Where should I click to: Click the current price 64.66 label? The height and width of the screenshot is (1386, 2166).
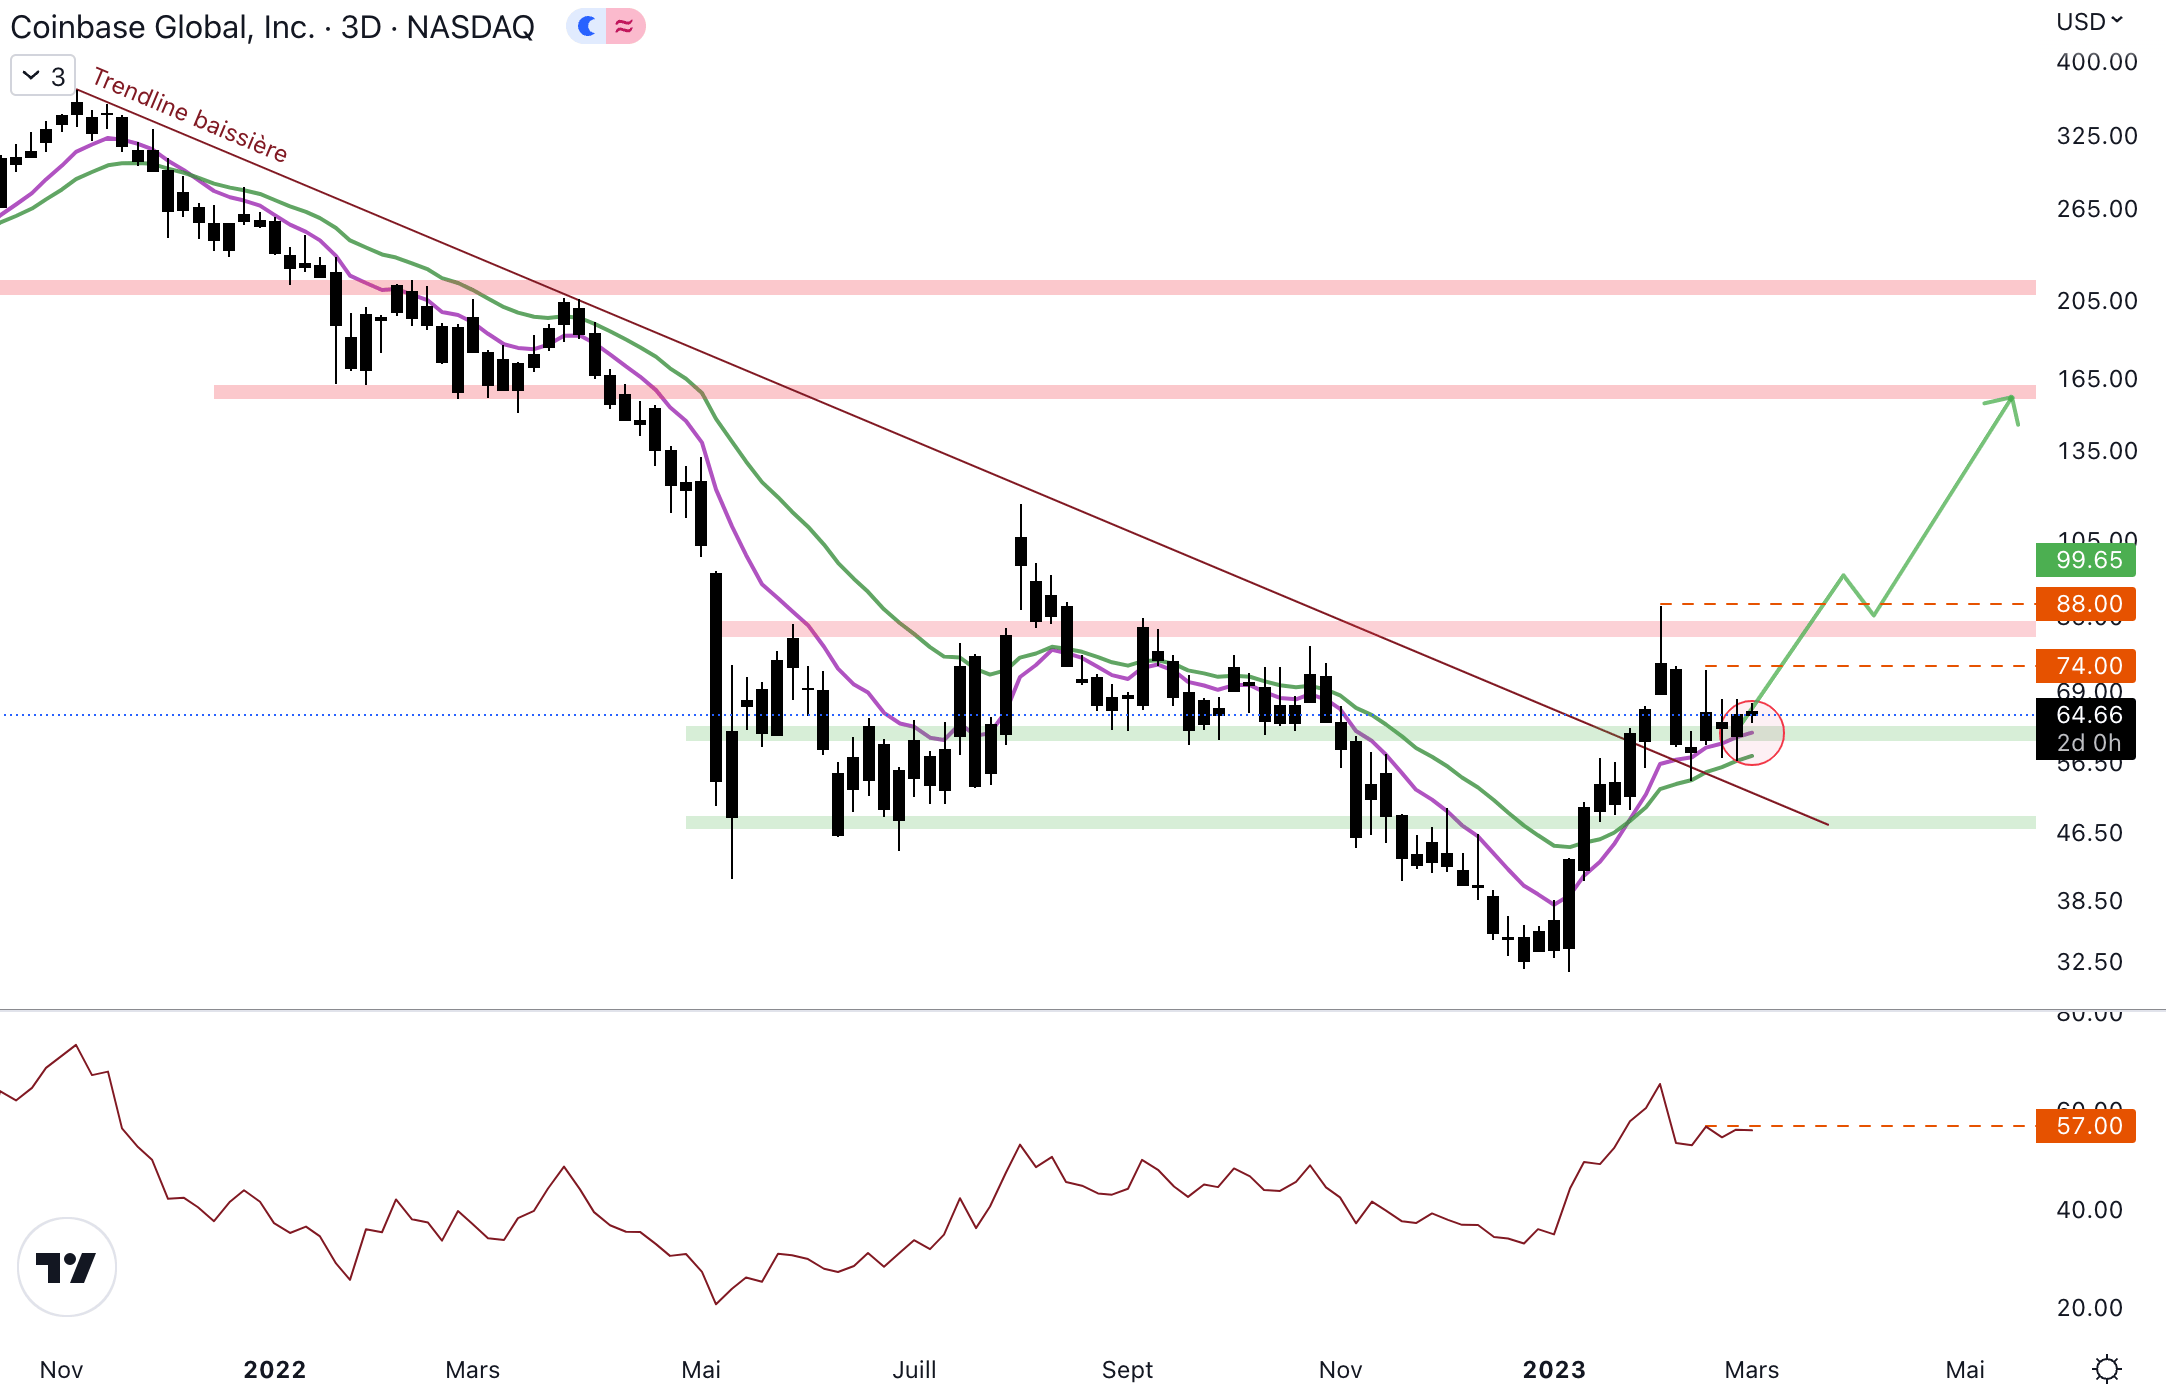[x=2085, y=715]
